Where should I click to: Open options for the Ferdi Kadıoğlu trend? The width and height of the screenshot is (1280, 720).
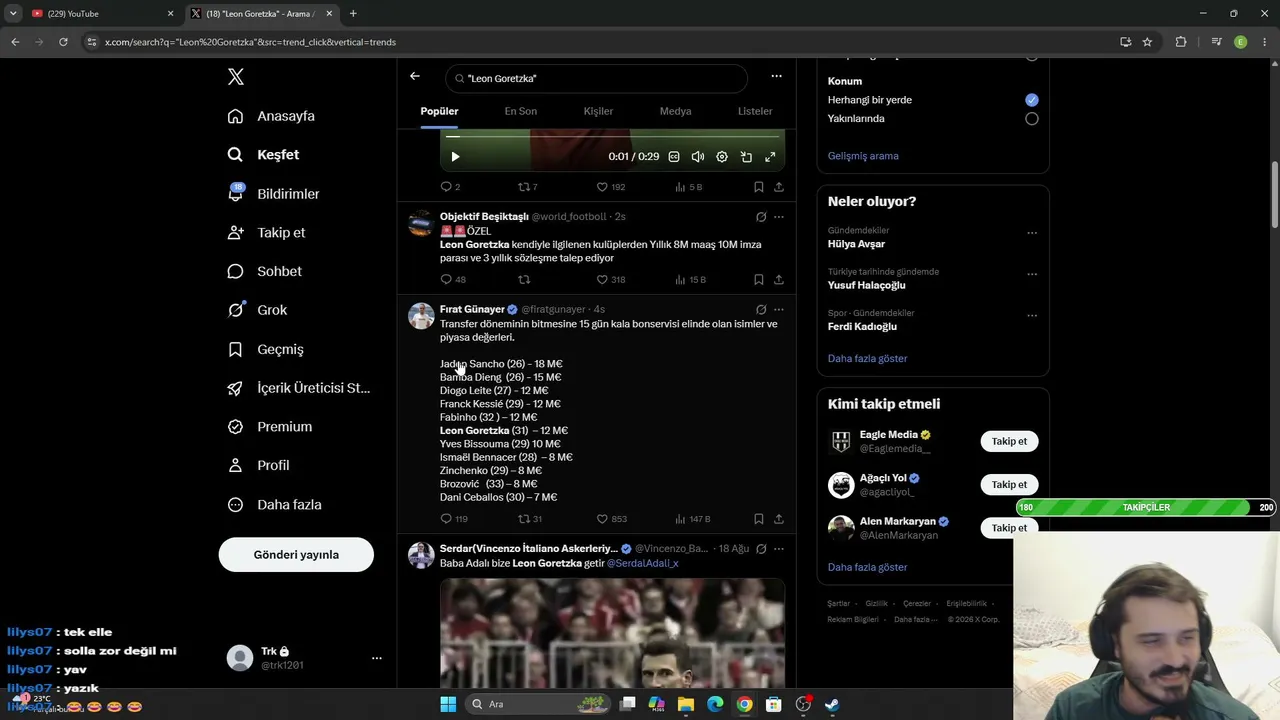tap(1032, 316)
